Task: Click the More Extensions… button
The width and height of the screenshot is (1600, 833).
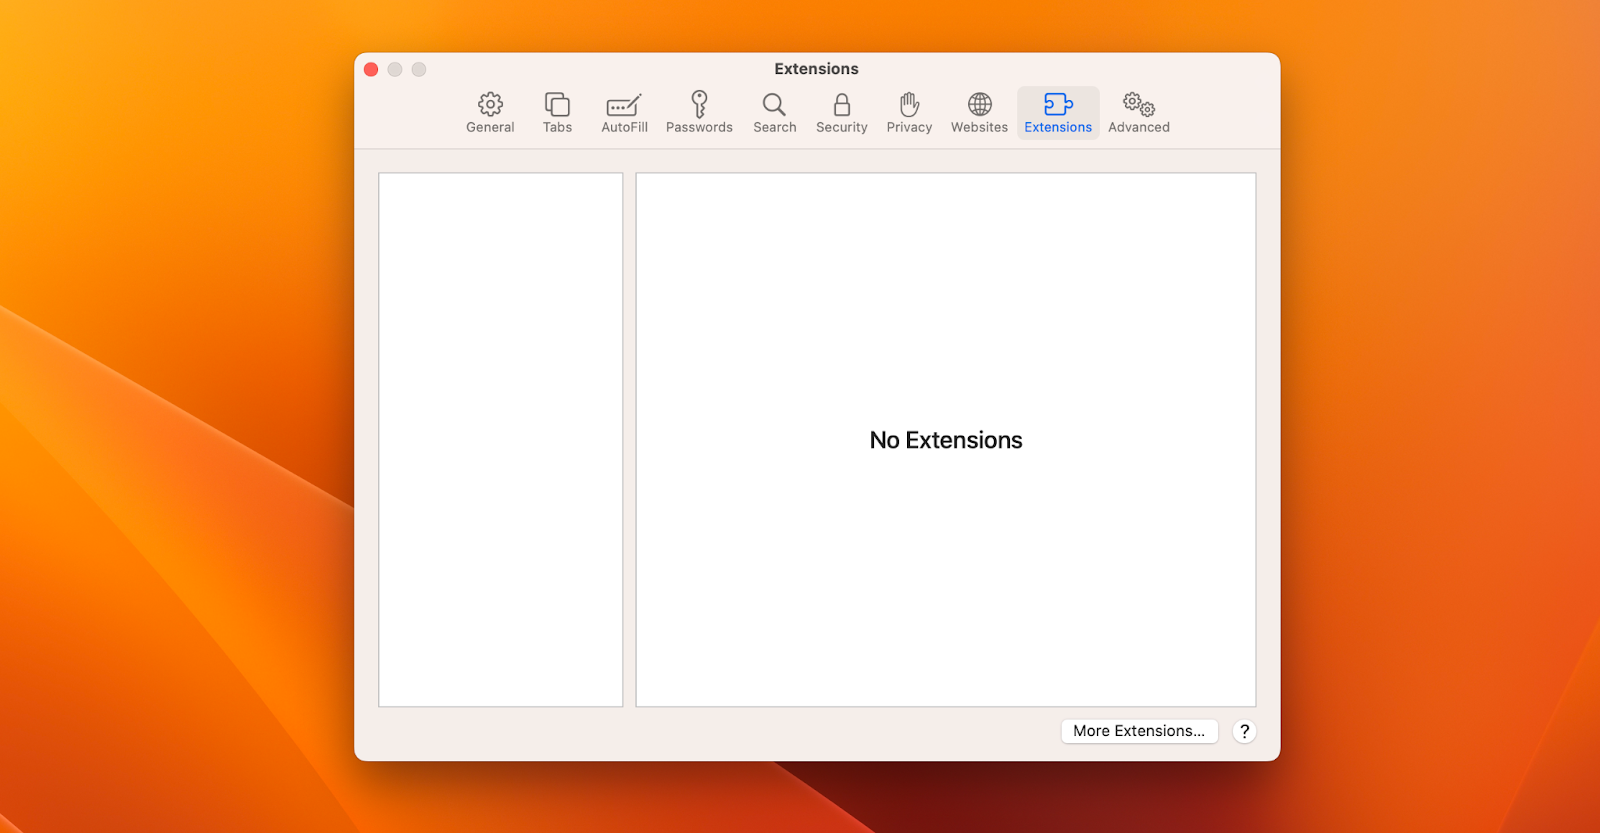Action: click(x=1139, y=731)
